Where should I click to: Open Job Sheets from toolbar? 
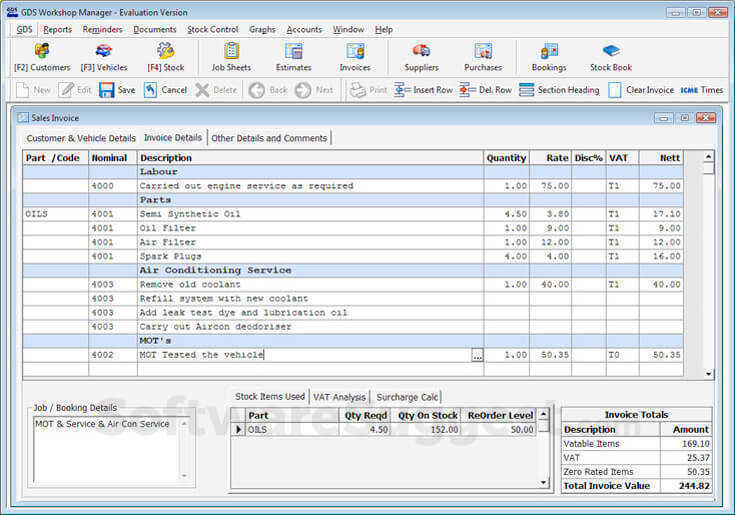coord(231,57)
